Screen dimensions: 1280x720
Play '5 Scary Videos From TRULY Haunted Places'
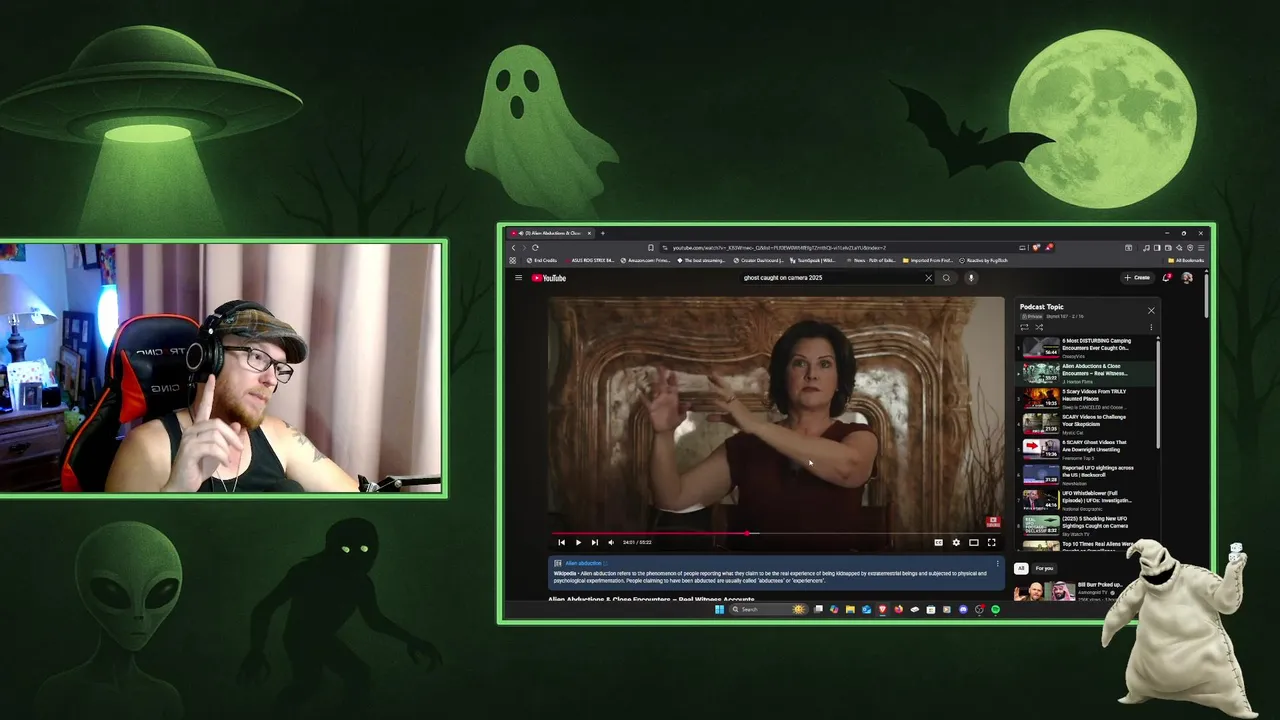[x=1086, y=398]
